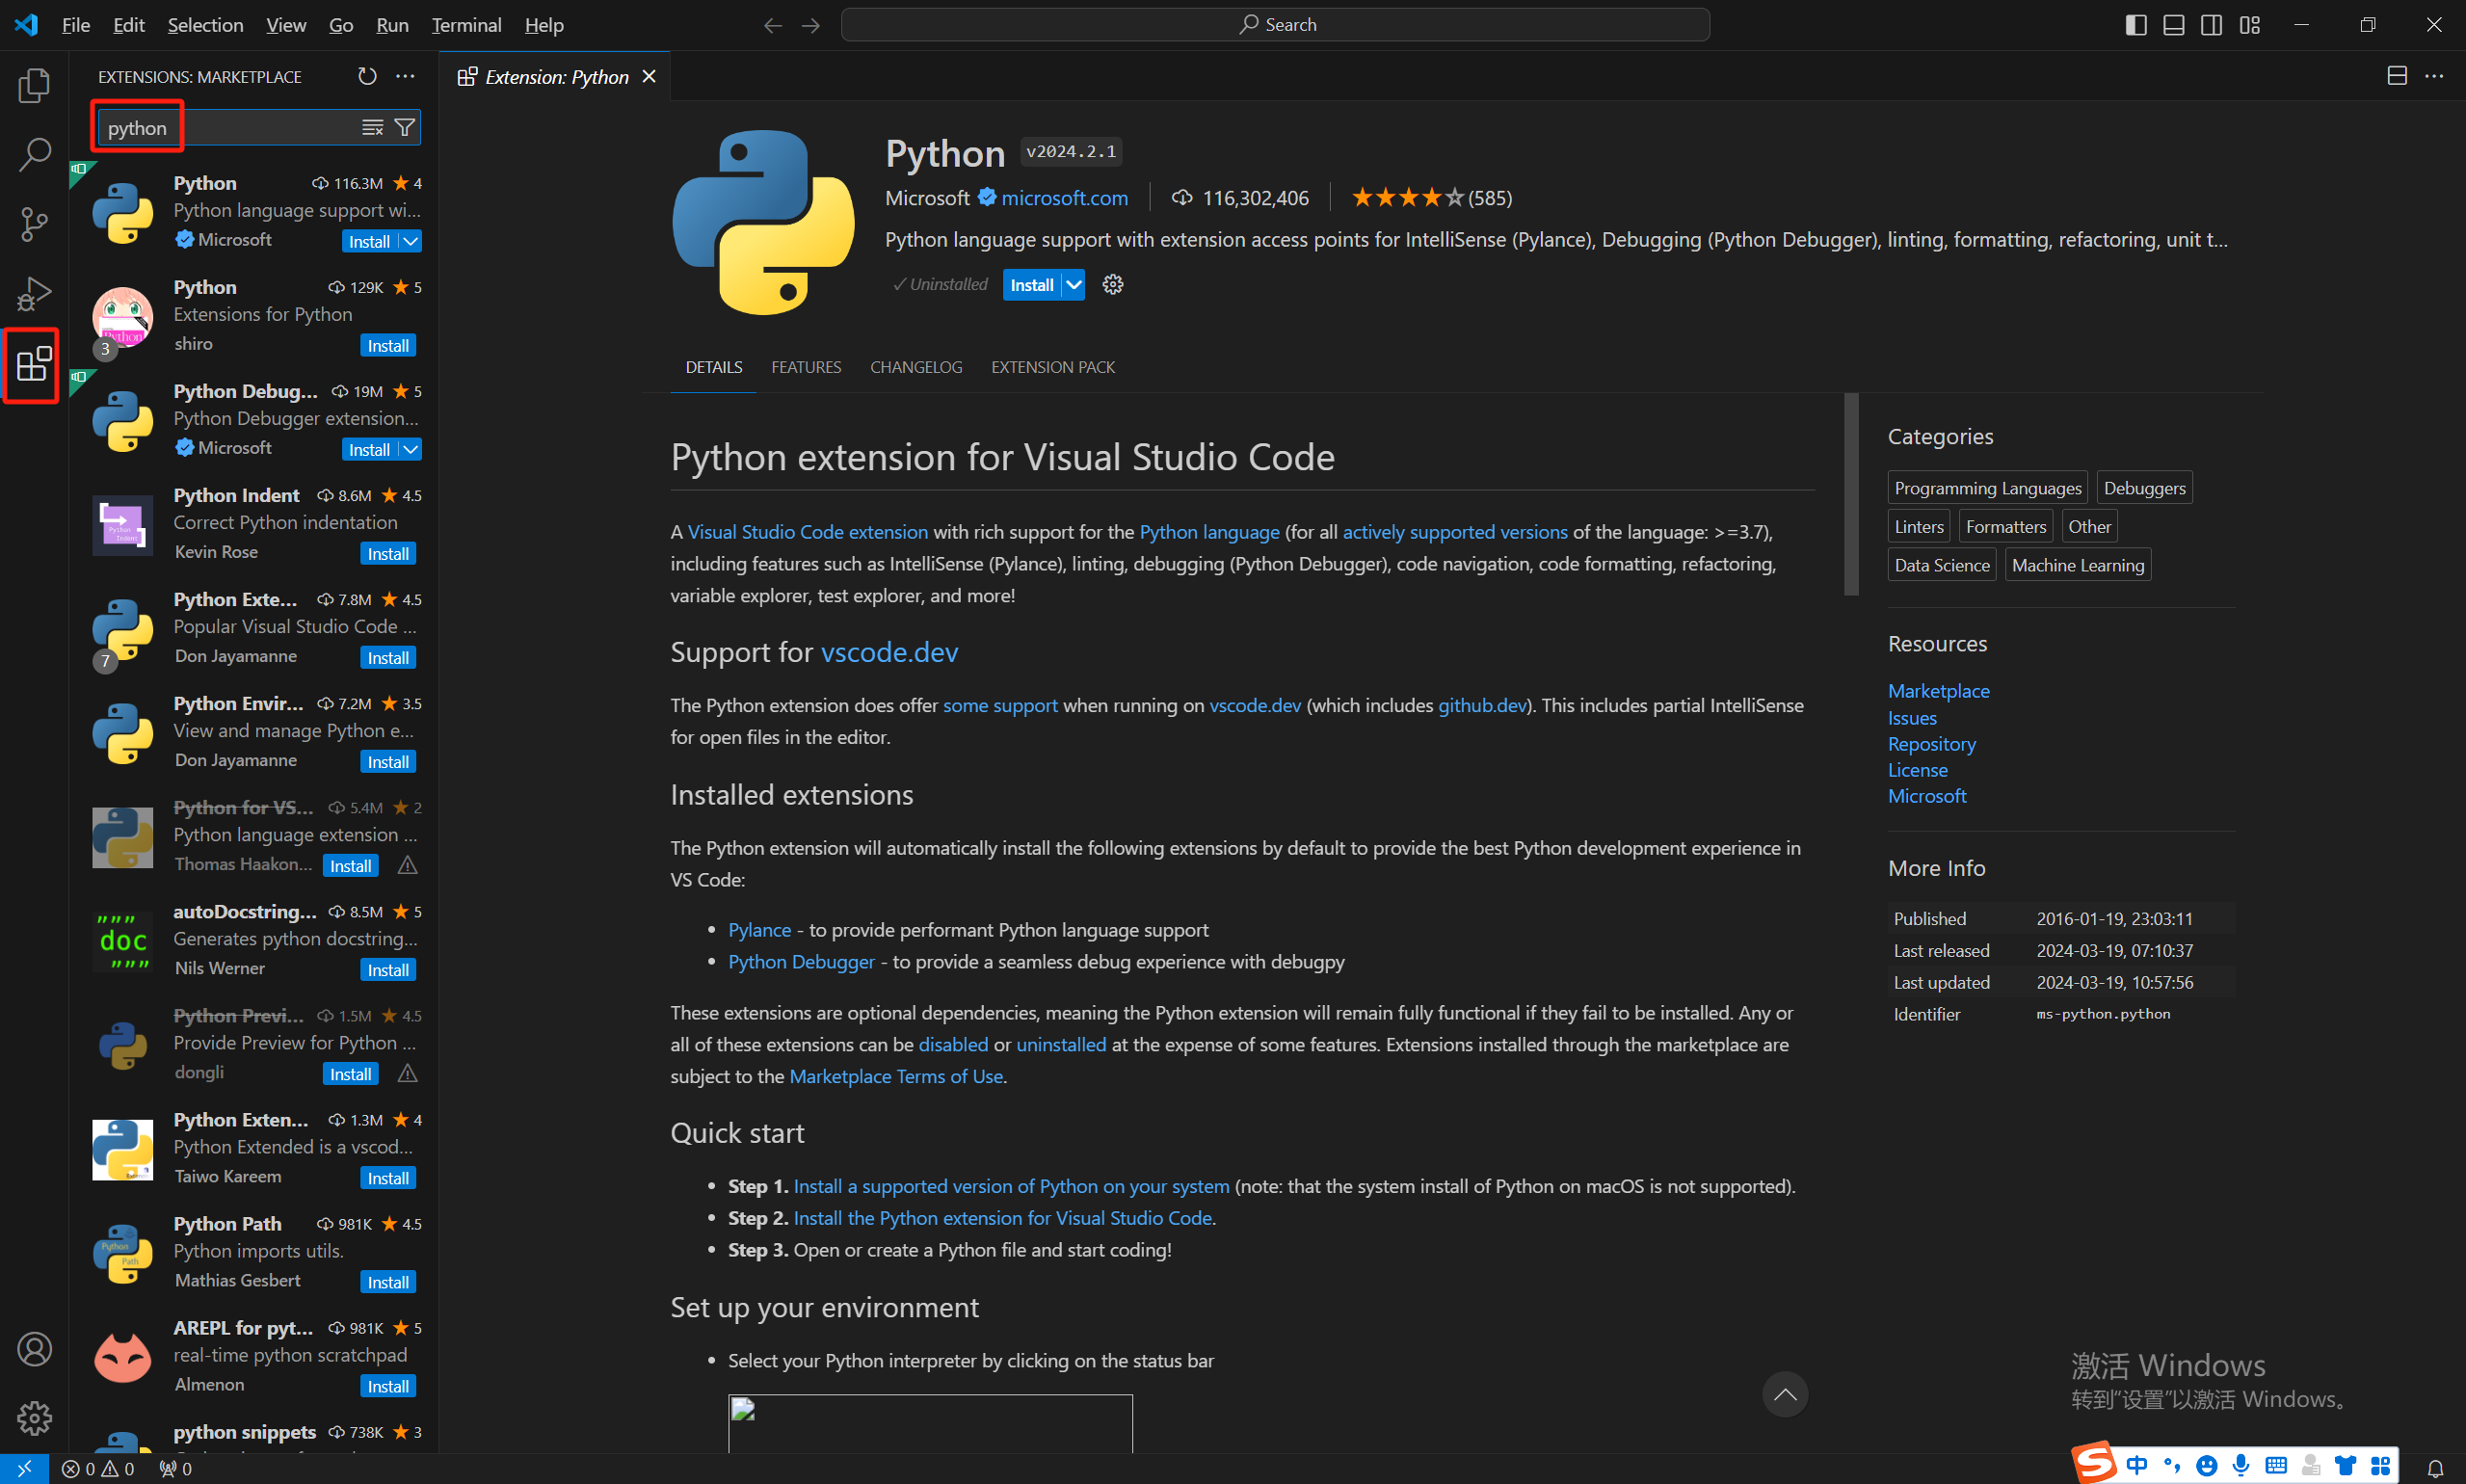The image size is (2466, 1484).
Task: Click scroll-to-top arrow button
Action: (x=1784, y=1393)
